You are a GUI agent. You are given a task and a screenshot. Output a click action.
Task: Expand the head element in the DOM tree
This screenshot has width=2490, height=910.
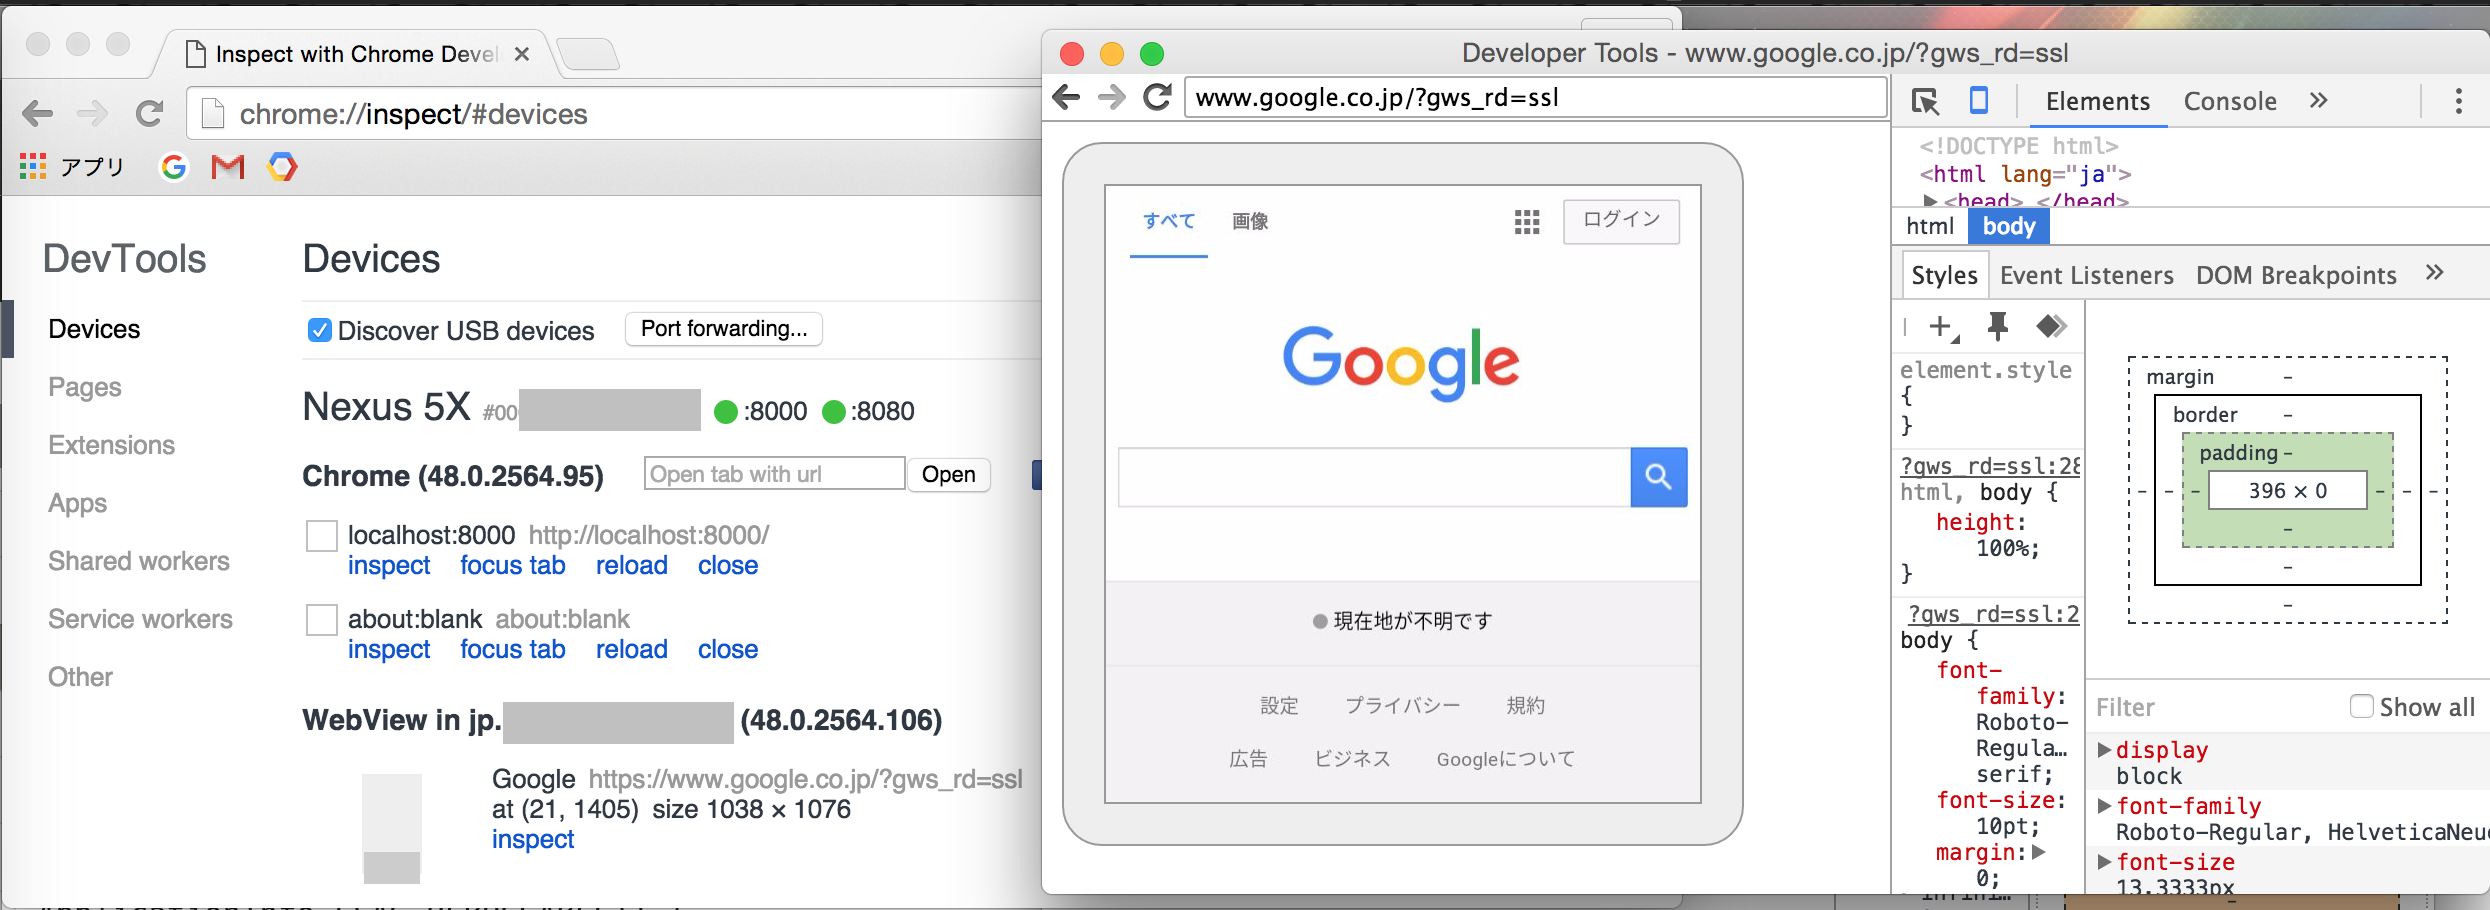1930,201
